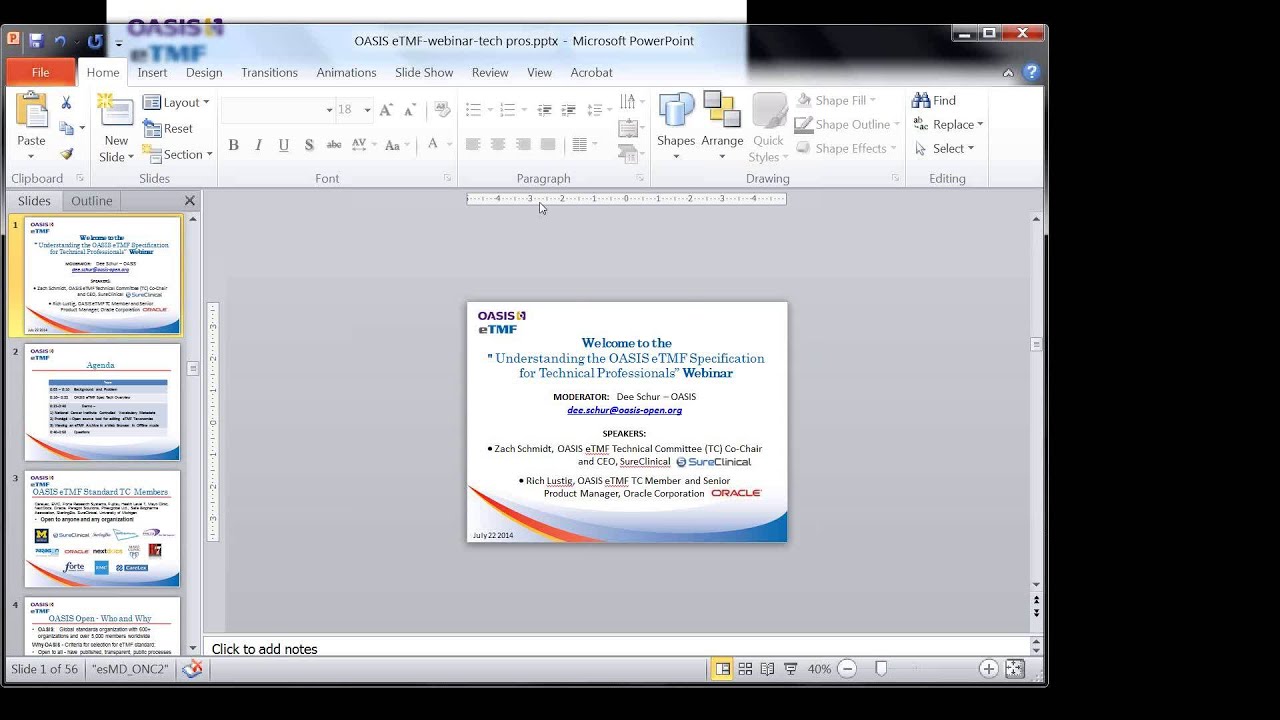Click the zoom slider handle

(x=881, y=669)
